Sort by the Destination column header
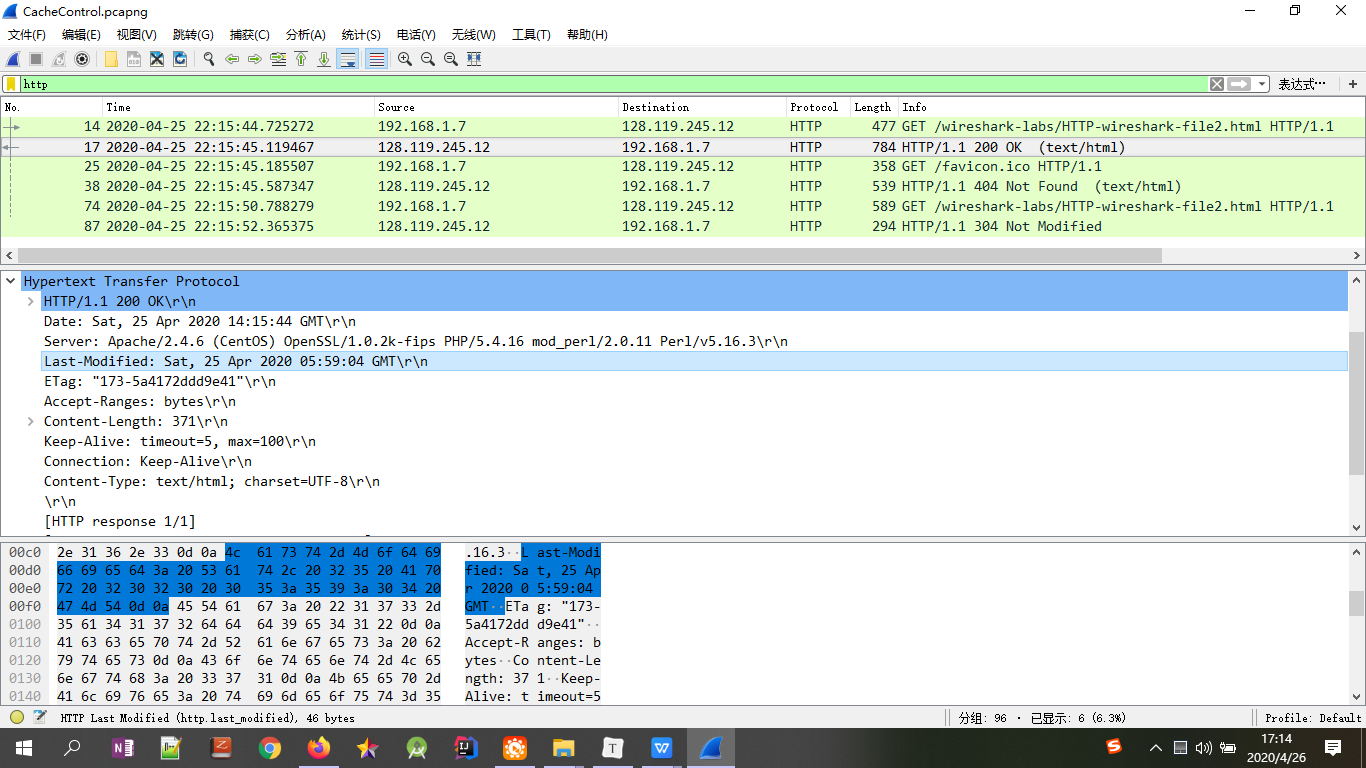 tap(702, 107)
